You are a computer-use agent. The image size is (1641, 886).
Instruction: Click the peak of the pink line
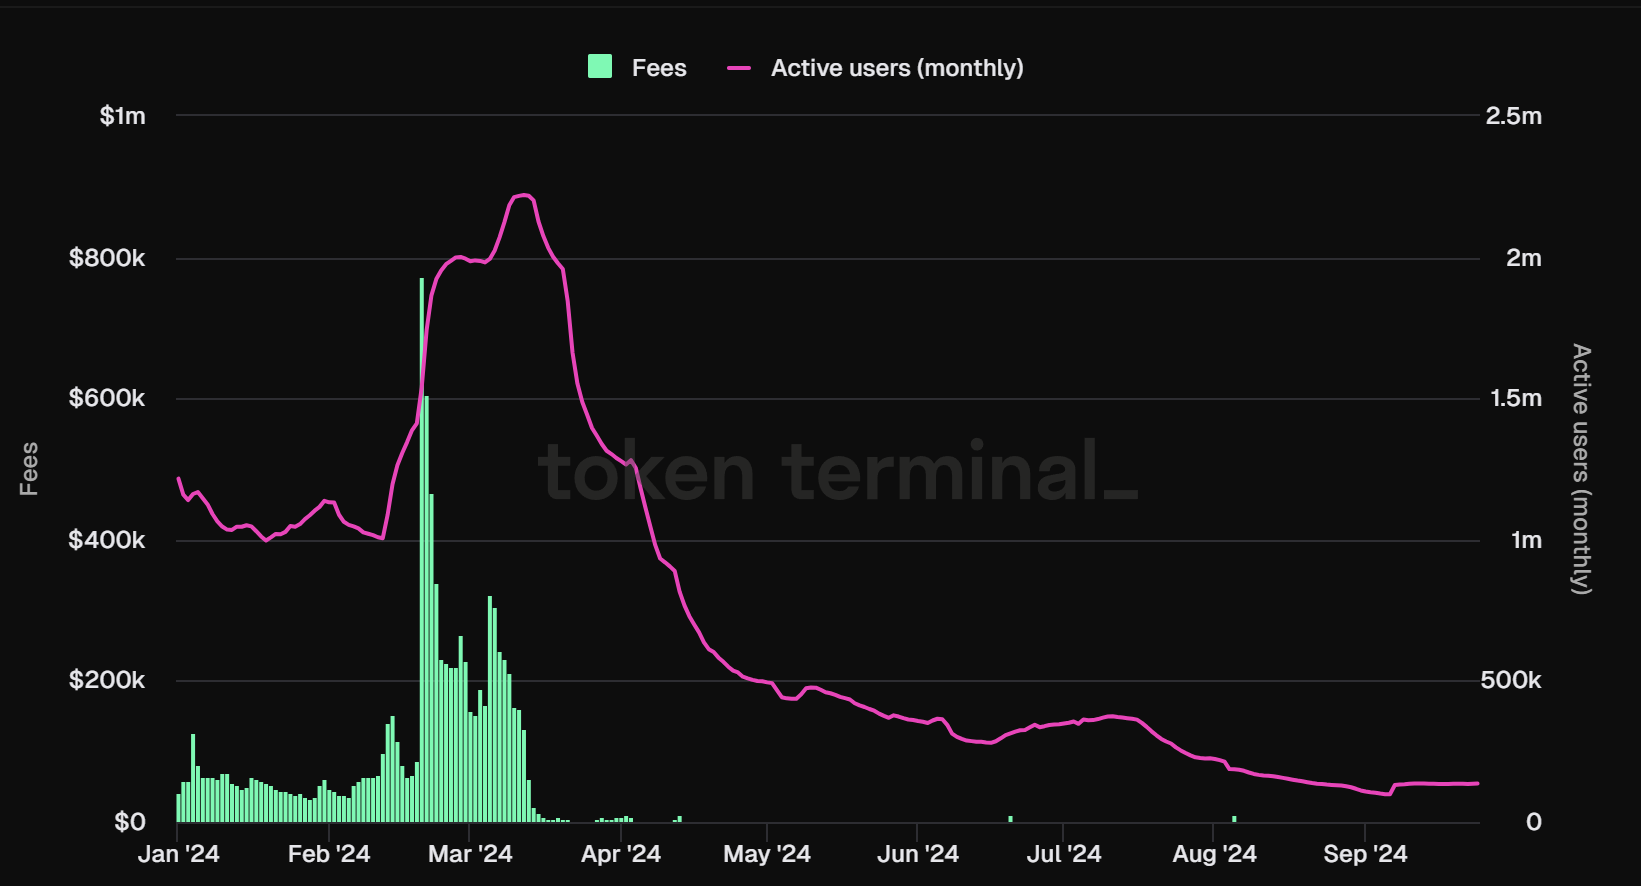(523, 196)
